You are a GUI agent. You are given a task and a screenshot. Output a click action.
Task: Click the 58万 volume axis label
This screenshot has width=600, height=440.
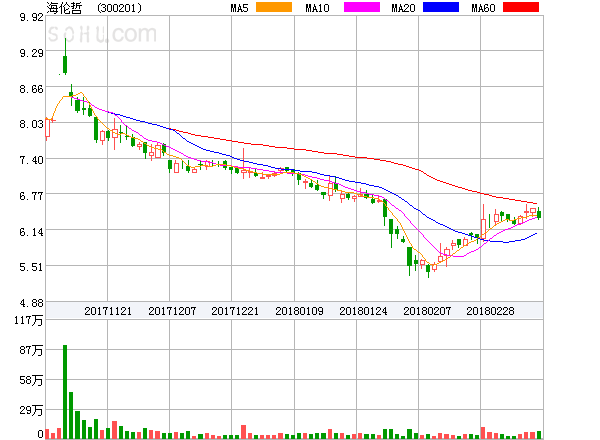(31, 380)
